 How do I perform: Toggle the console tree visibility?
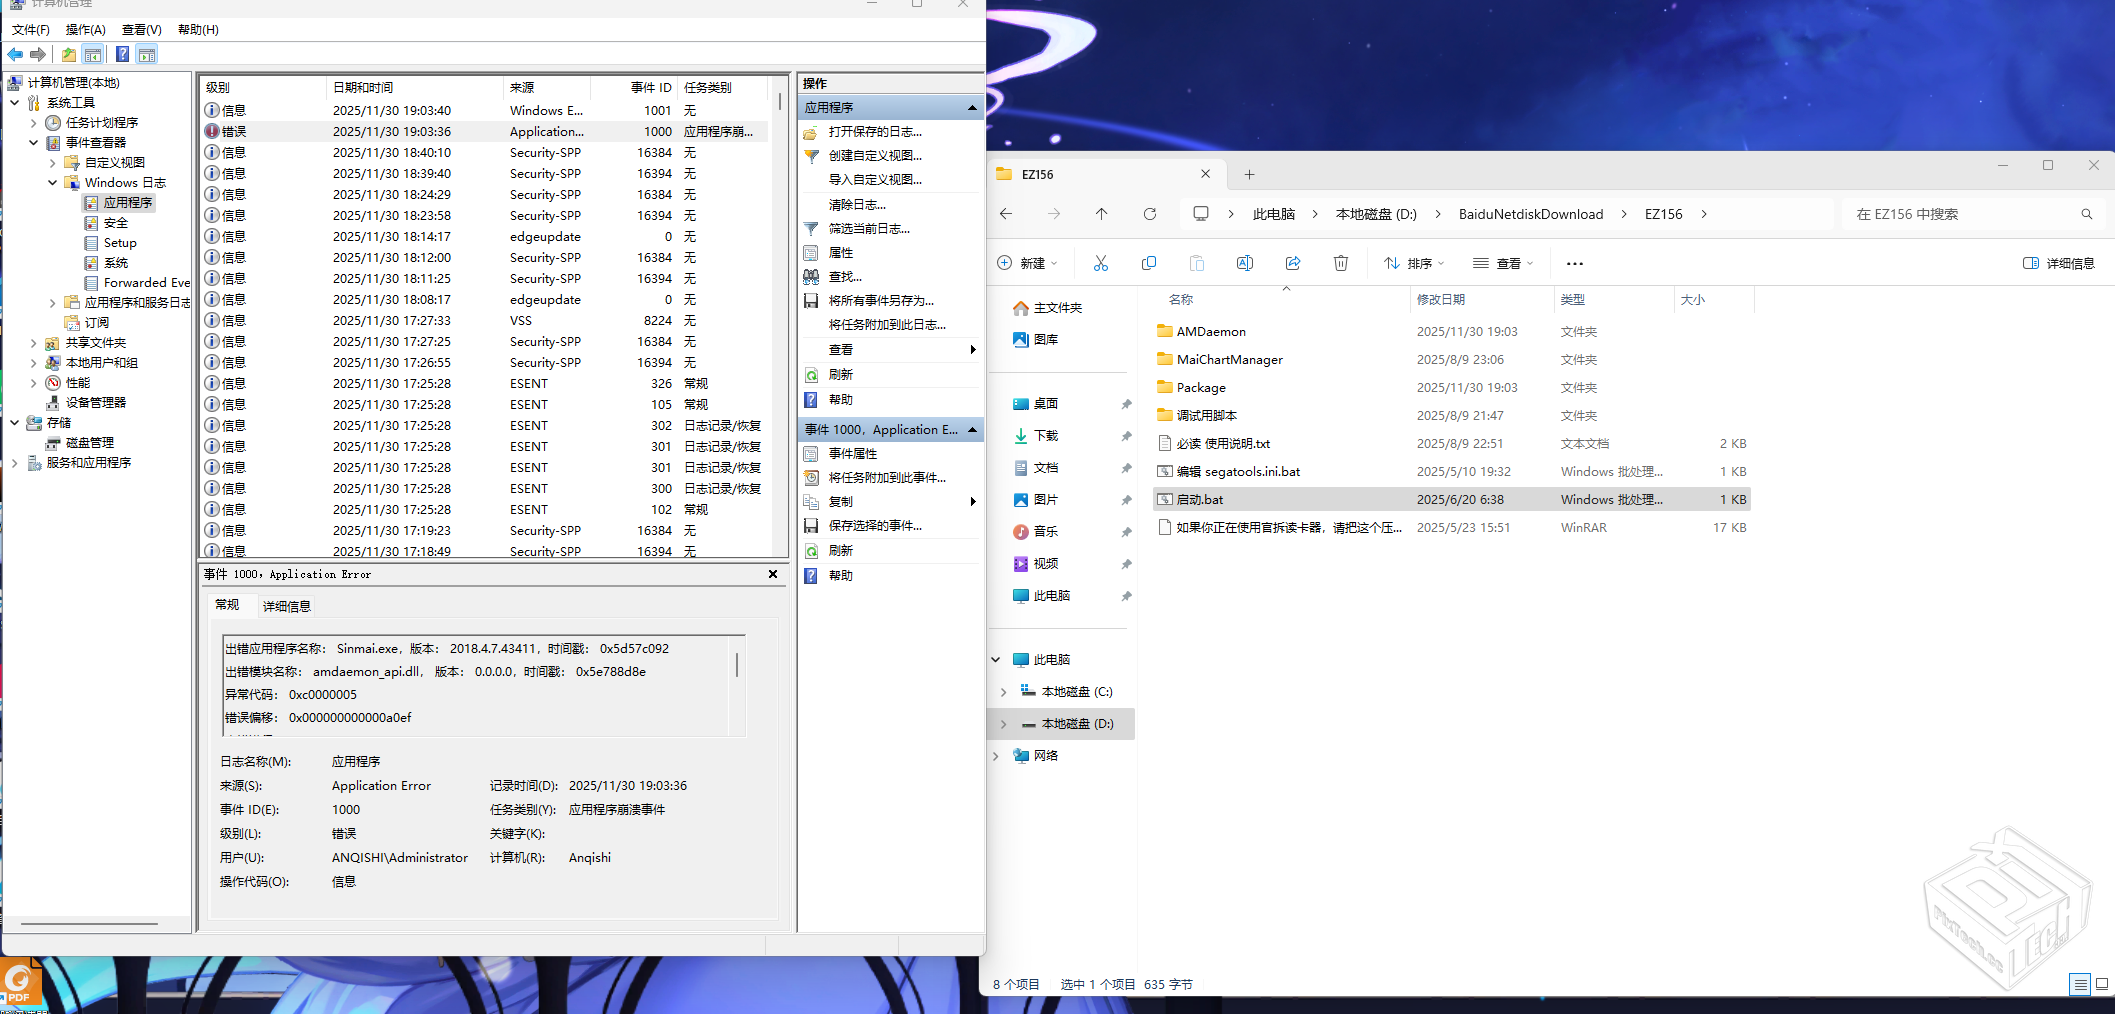point(94,54)
